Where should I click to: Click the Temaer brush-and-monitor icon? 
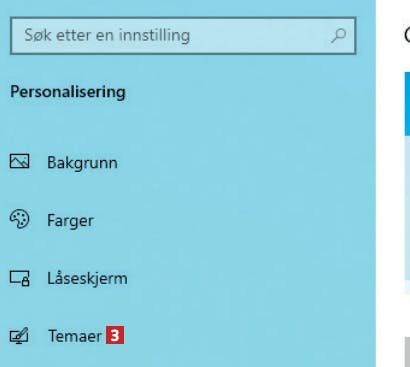[x=19, y=336]
